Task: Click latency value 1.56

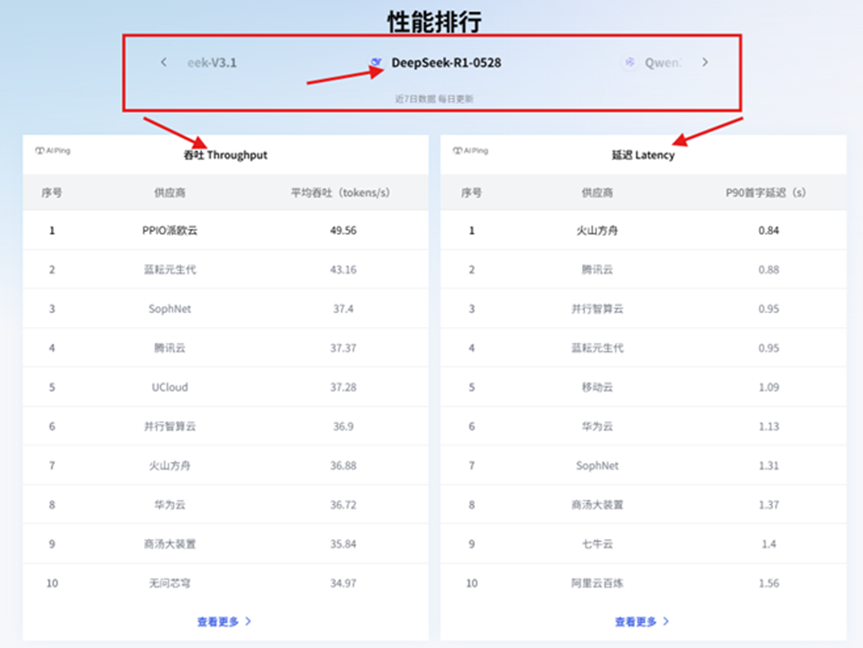Action: coord(768,583)
